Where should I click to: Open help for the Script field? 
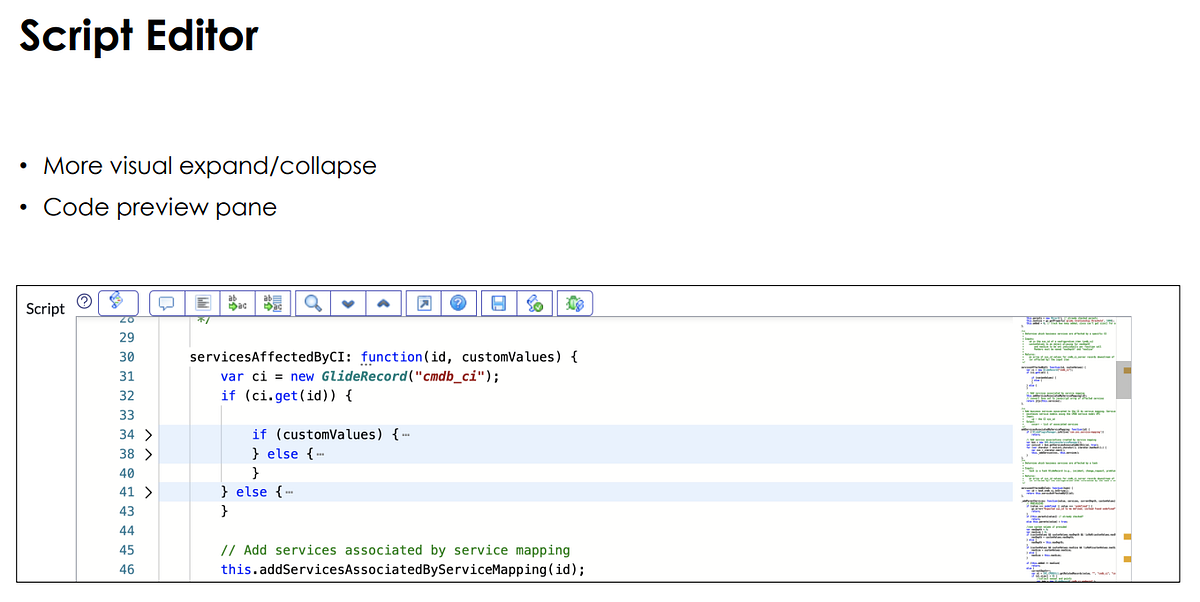[84, 301]
